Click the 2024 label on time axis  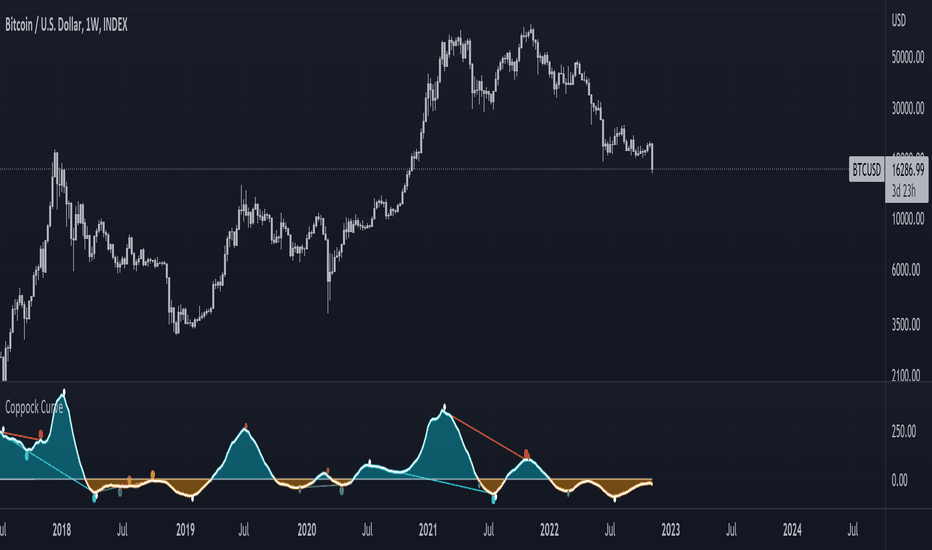[792, 530]
